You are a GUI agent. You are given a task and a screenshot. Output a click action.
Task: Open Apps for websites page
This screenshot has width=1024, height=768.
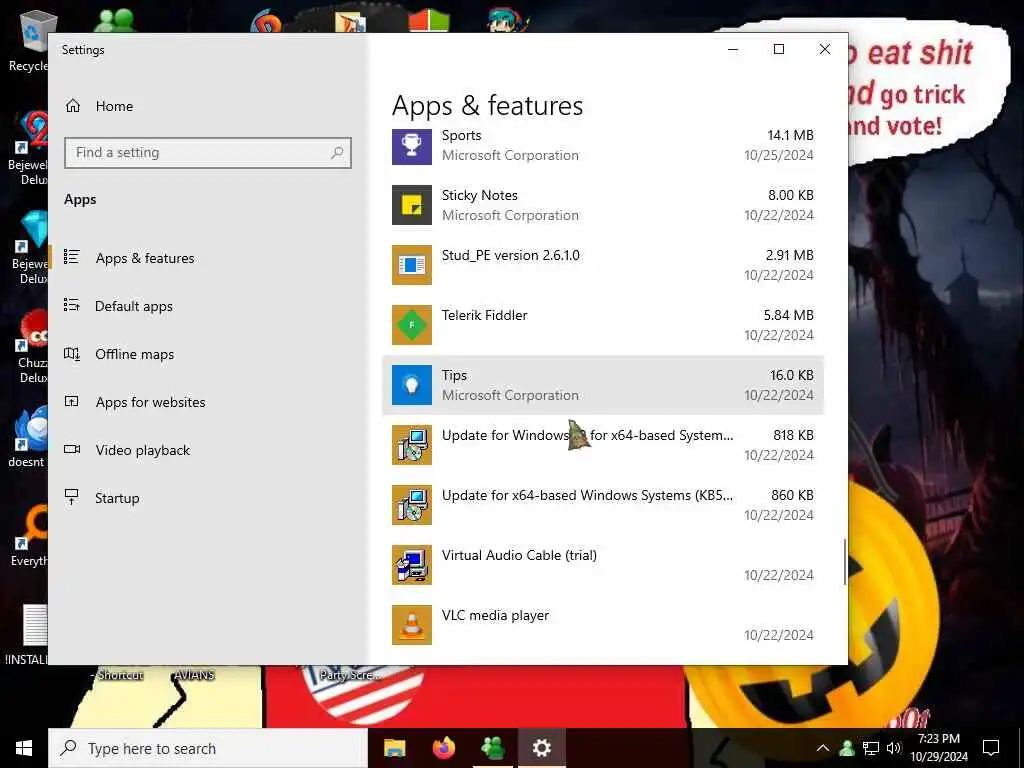(x=150, y=402)
